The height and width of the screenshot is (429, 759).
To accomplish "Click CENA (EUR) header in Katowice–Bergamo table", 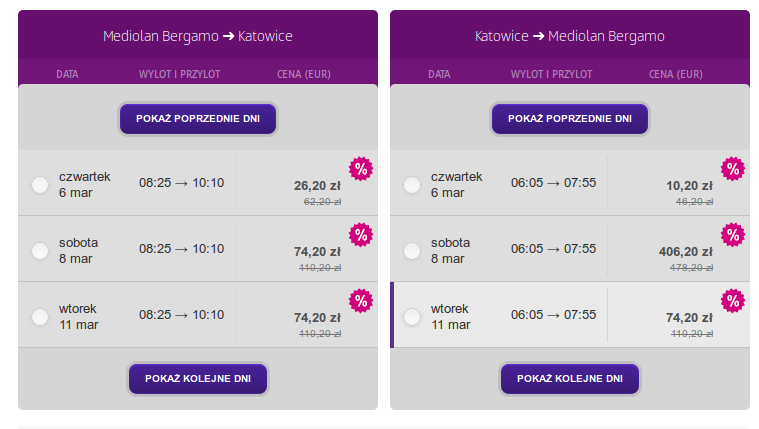I will pyautogui.click(x=676, y=74).
